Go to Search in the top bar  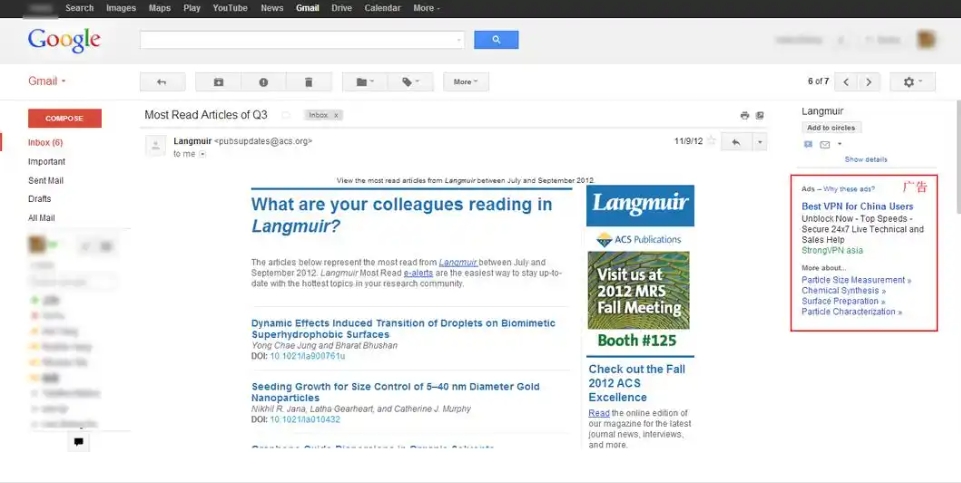[80, 8]
